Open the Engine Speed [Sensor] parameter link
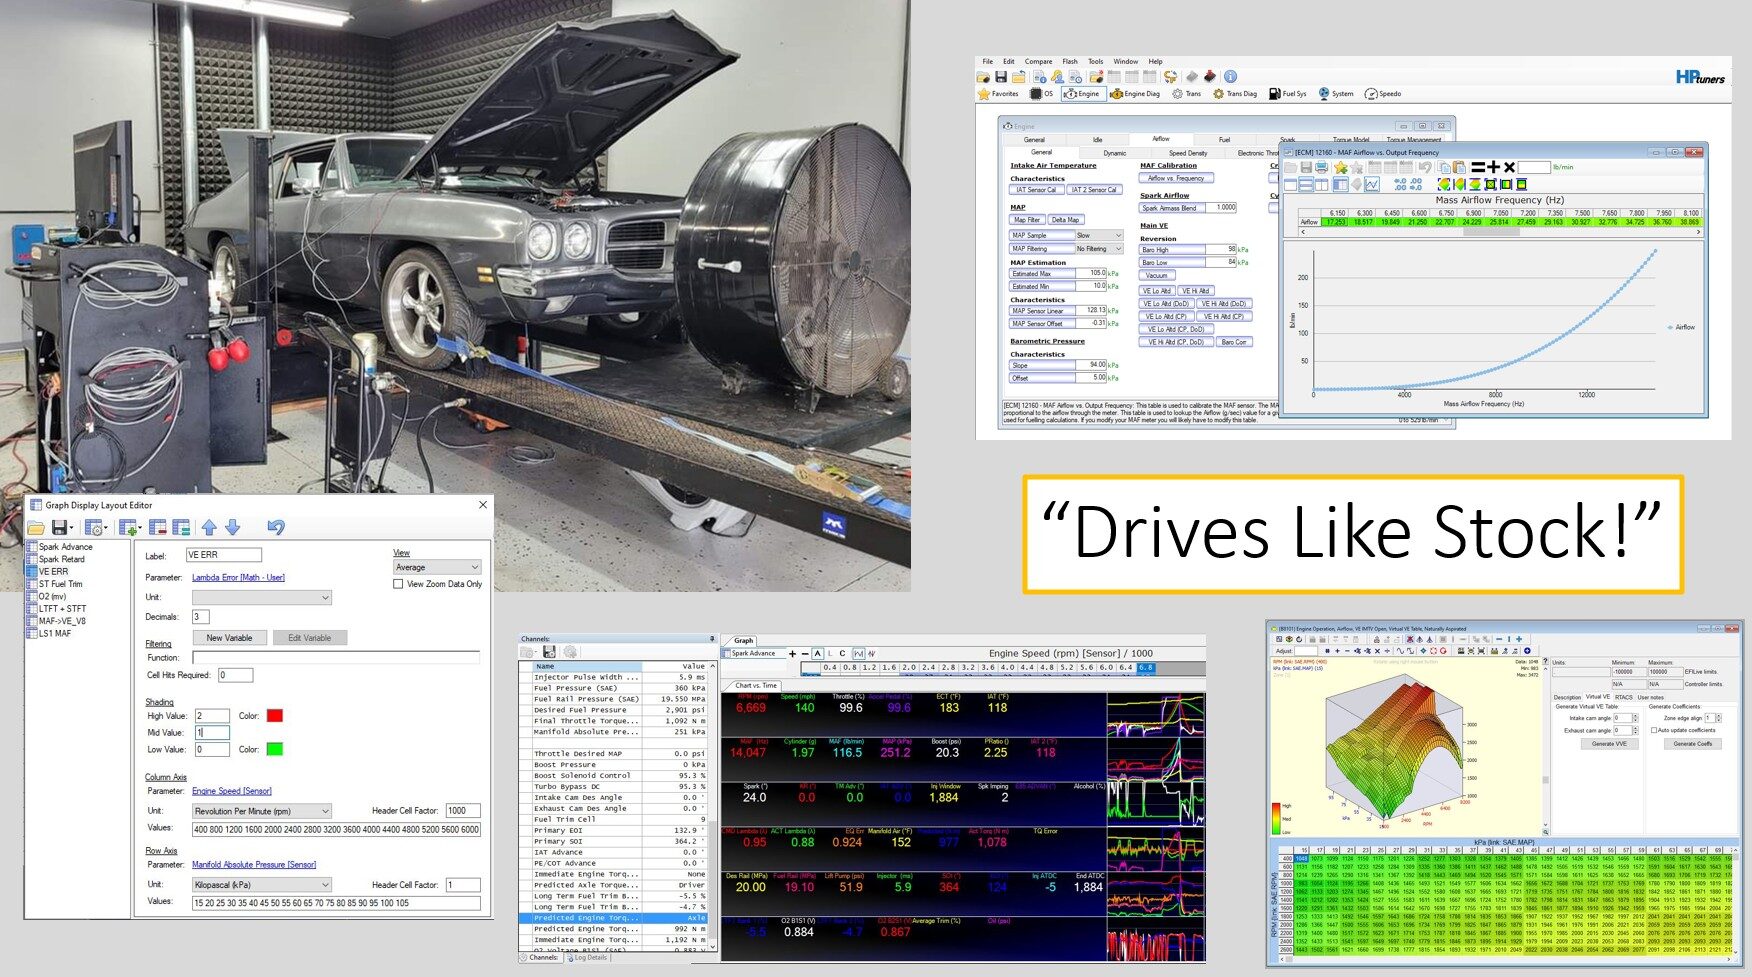The width and height of the screenshot is (1752, 977). 231,791
